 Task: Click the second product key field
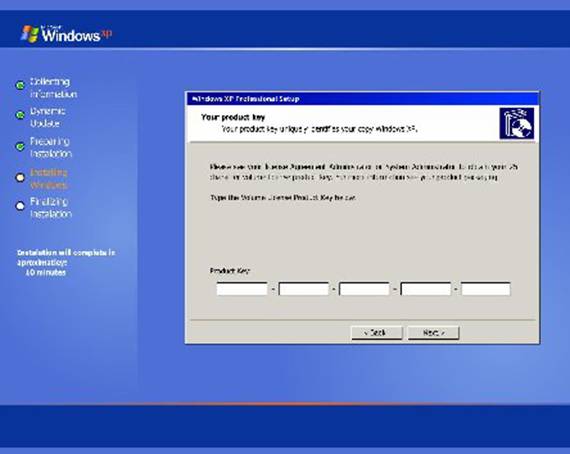pos(304,289)
